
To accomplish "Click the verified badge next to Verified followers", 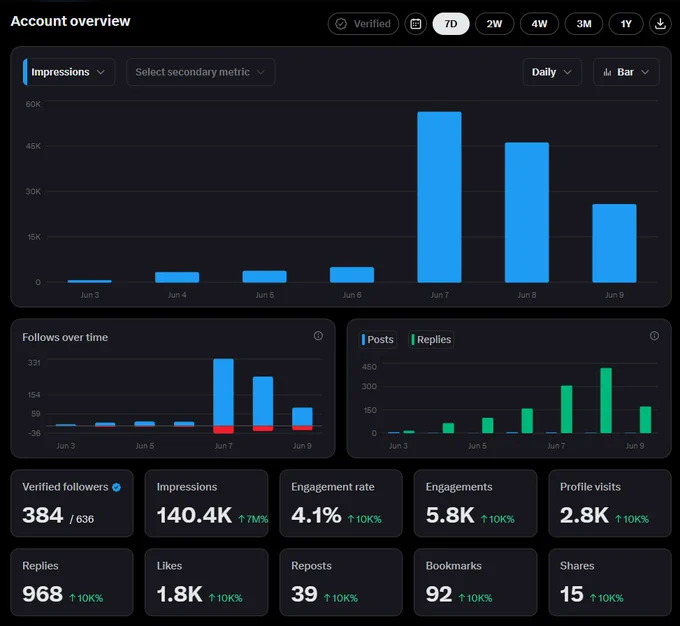I will tap(116, 487).
